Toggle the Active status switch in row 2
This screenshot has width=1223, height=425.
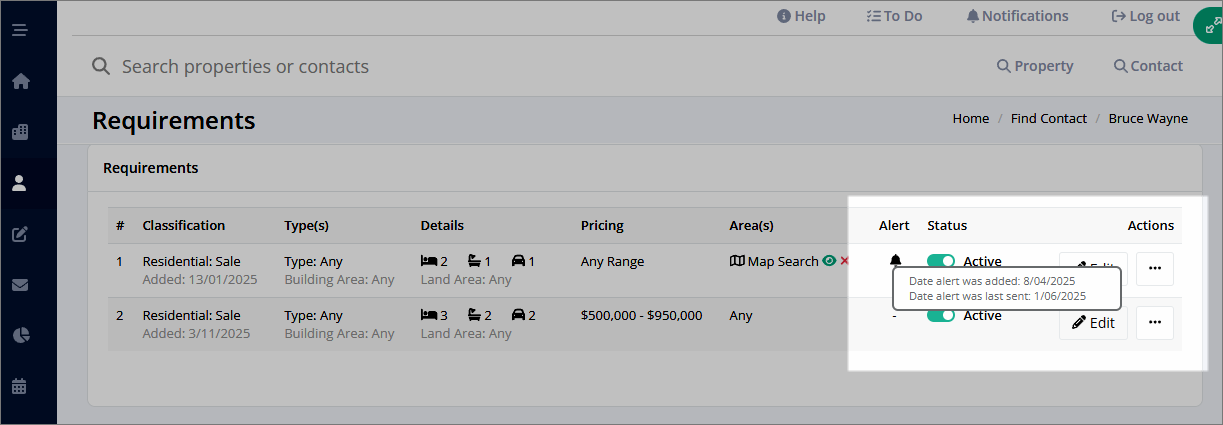pyautogui.click(x=941, y=315)
